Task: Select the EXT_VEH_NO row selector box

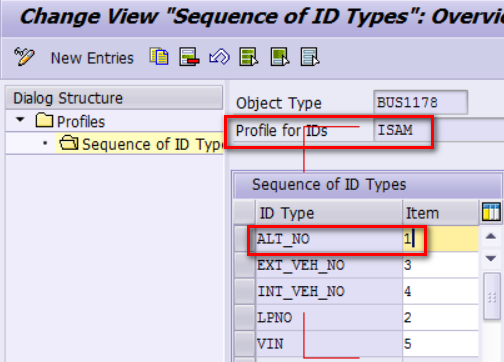Action: coord(245,265)
